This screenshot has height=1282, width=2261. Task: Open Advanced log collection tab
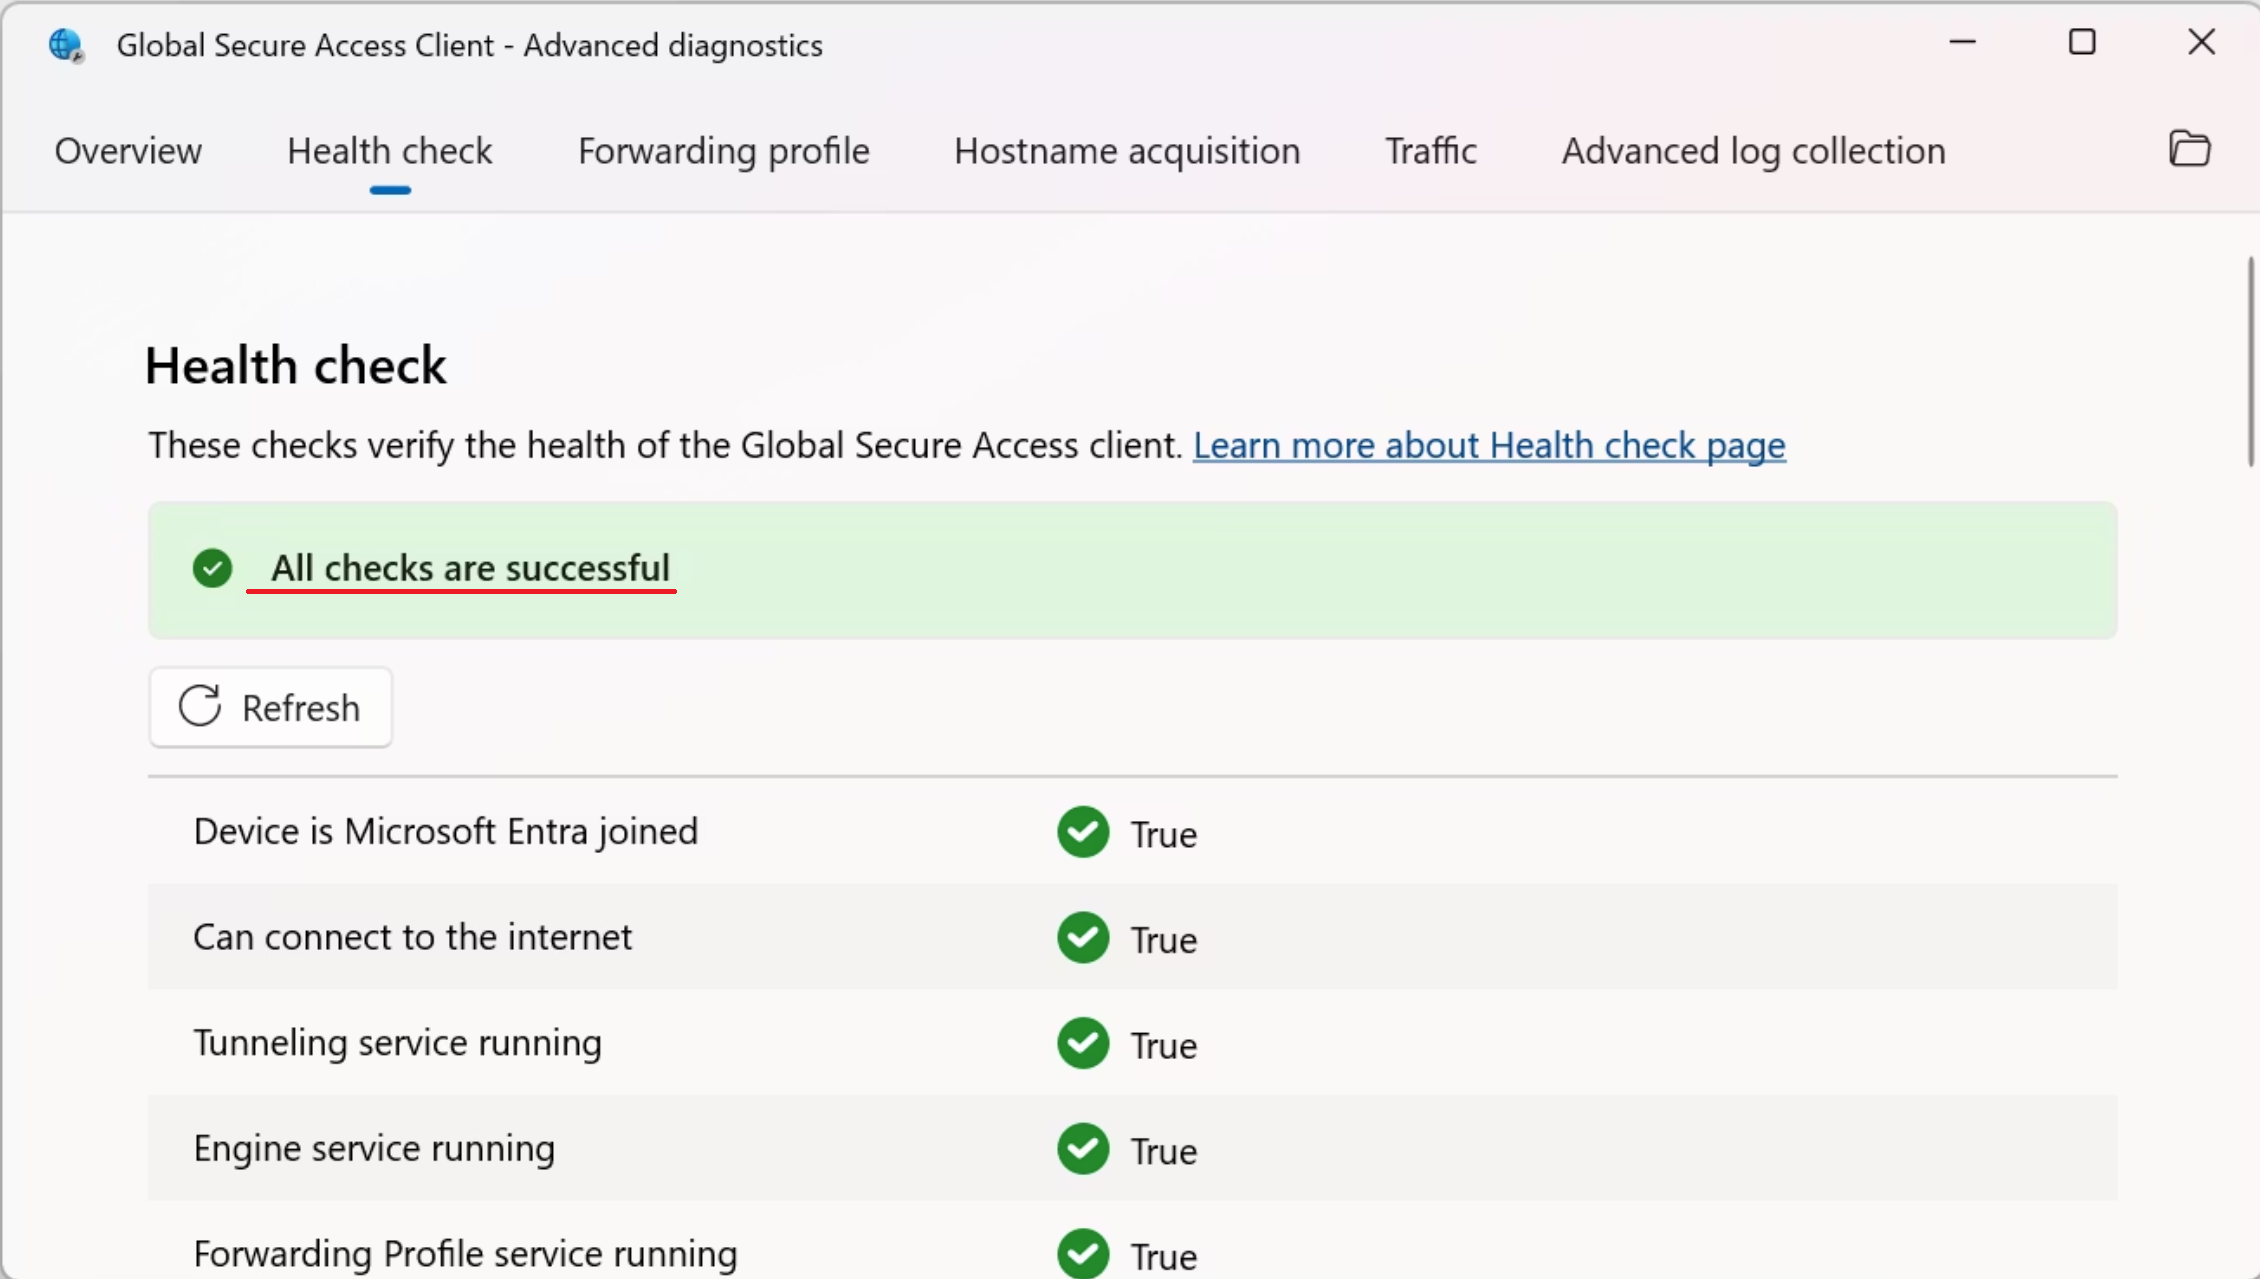[1753, 151]
